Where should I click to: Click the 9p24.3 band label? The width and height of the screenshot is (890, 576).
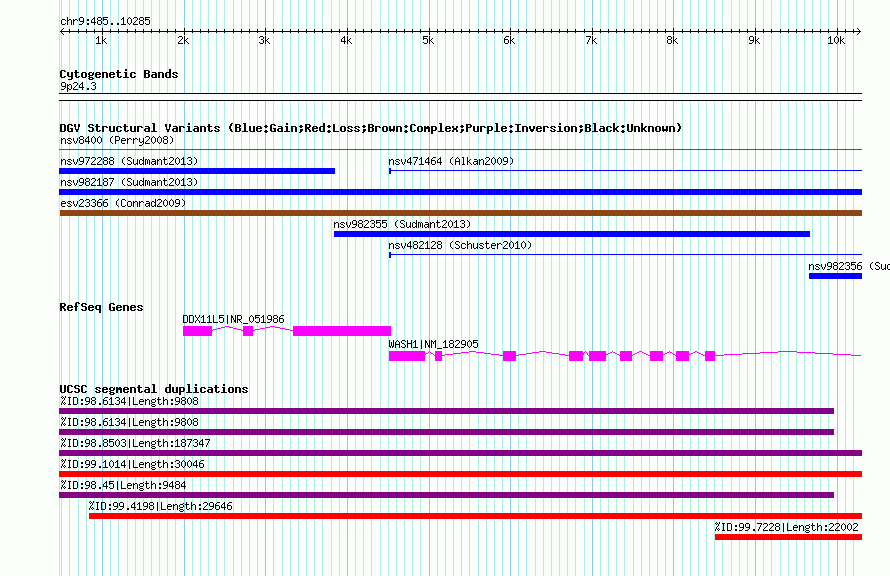78,86
